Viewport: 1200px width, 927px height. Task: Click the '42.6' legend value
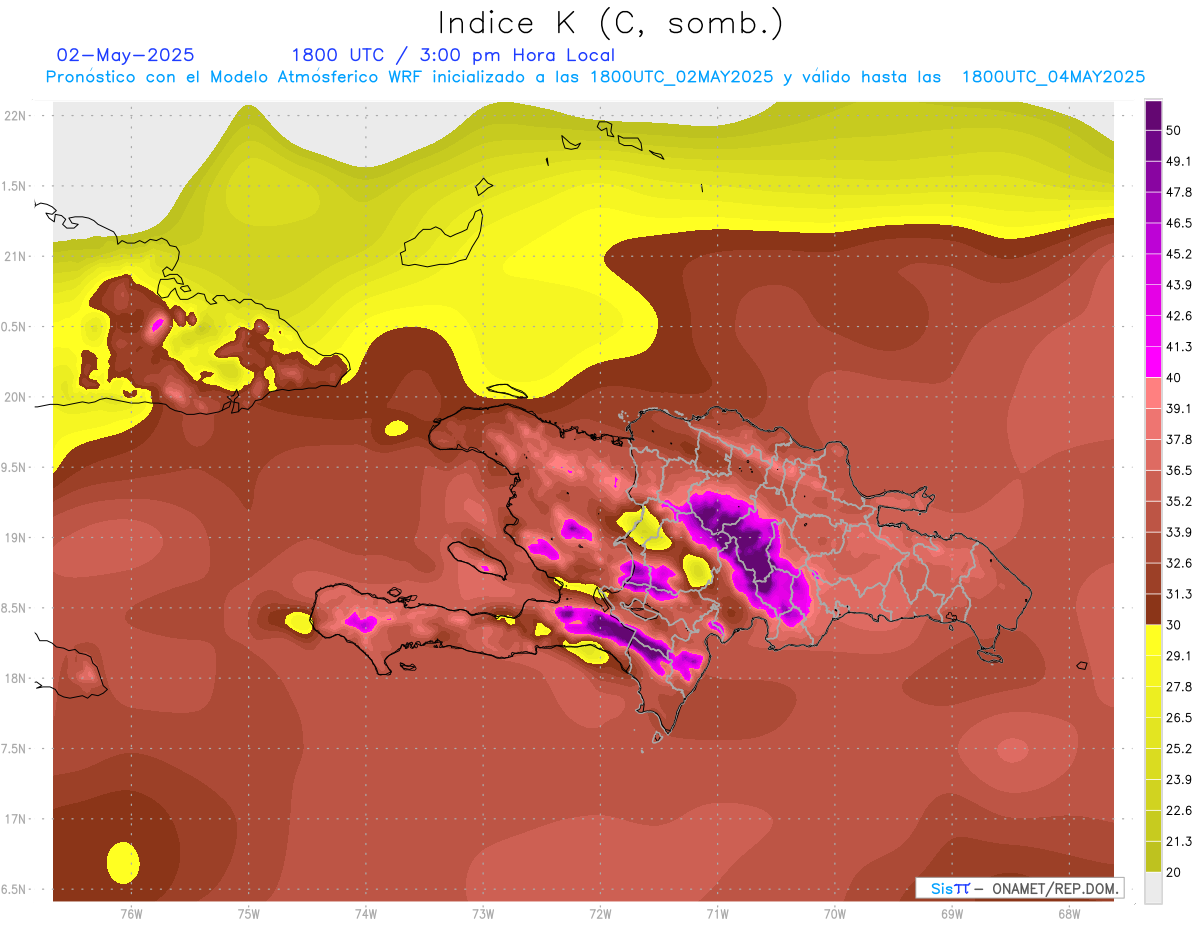pos(1179,316)
